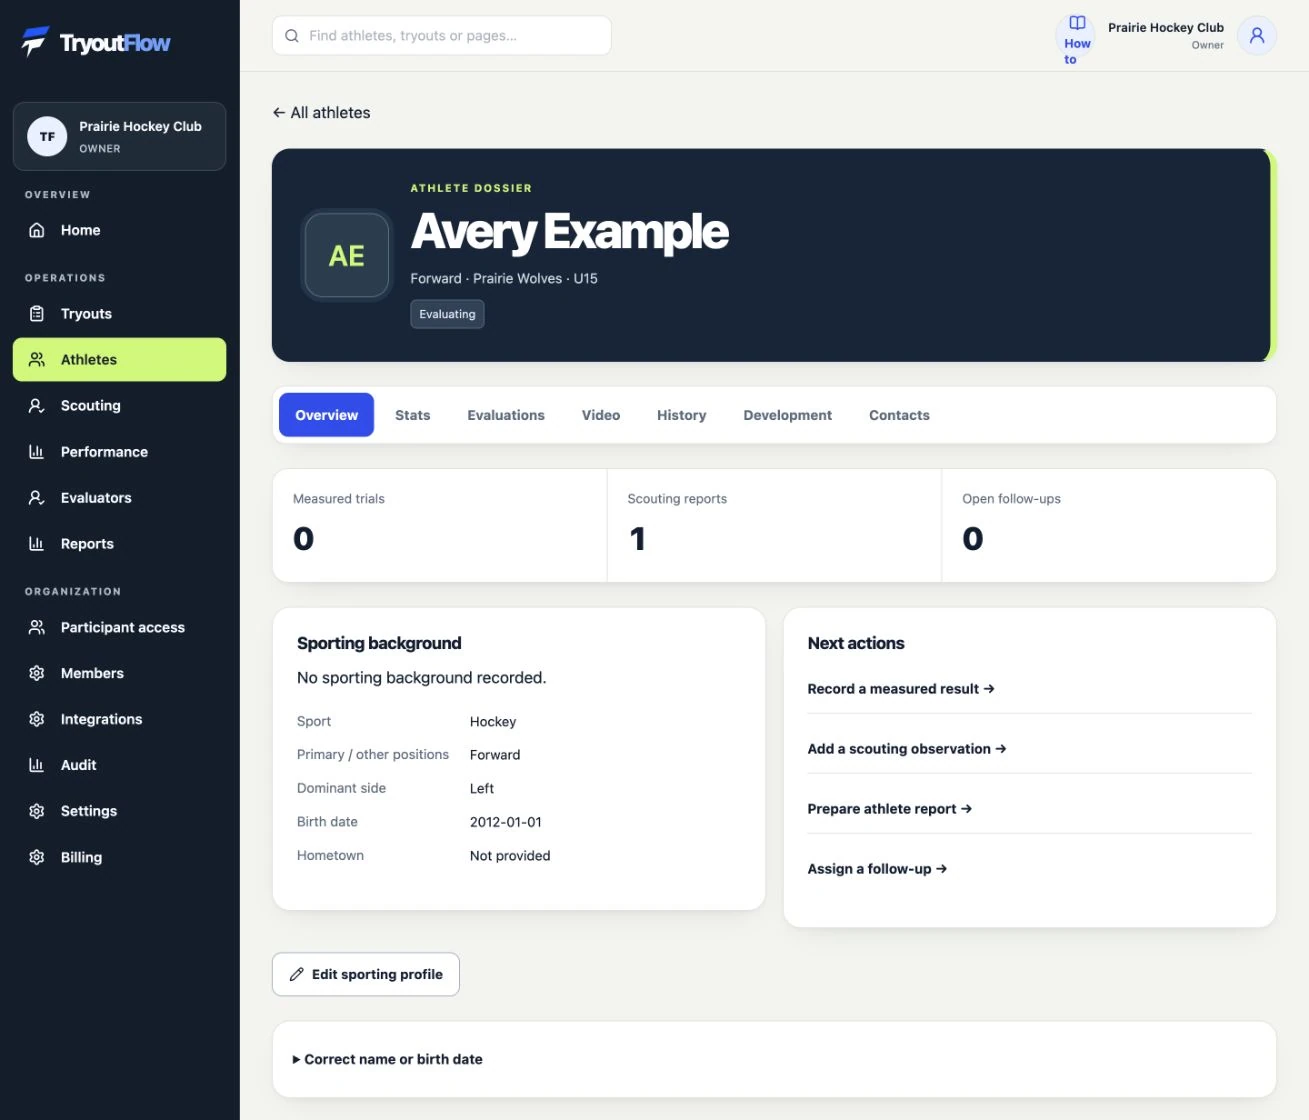Click the TF organization avatar
The image size is (1309, 1120).
click(x=47, y=137)
